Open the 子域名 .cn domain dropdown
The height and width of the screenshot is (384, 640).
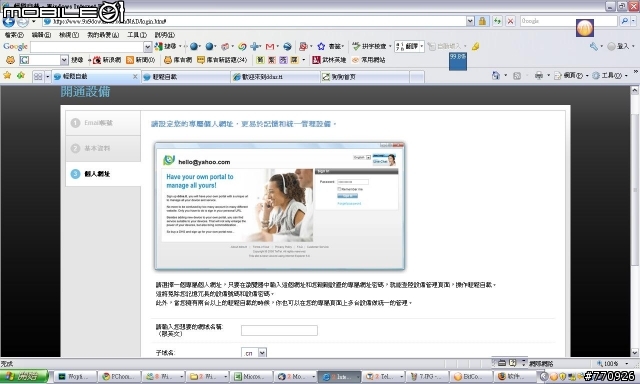pyautogui.click(x=262, y=352)
